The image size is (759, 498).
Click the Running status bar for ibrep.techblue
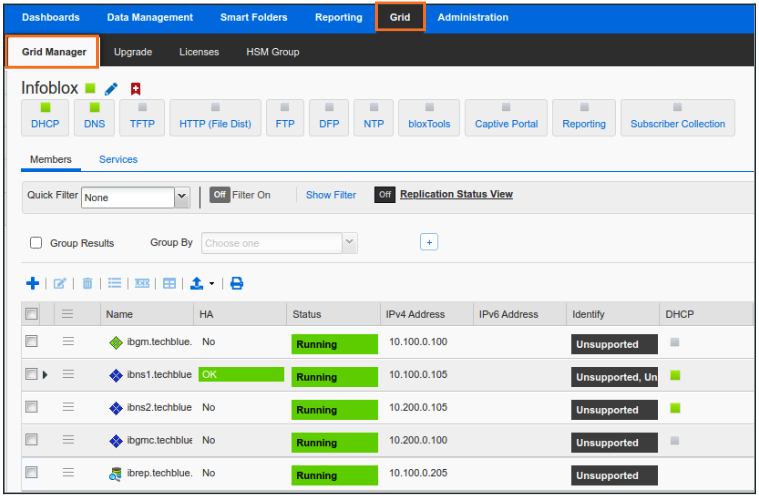(x=334, y=476)
